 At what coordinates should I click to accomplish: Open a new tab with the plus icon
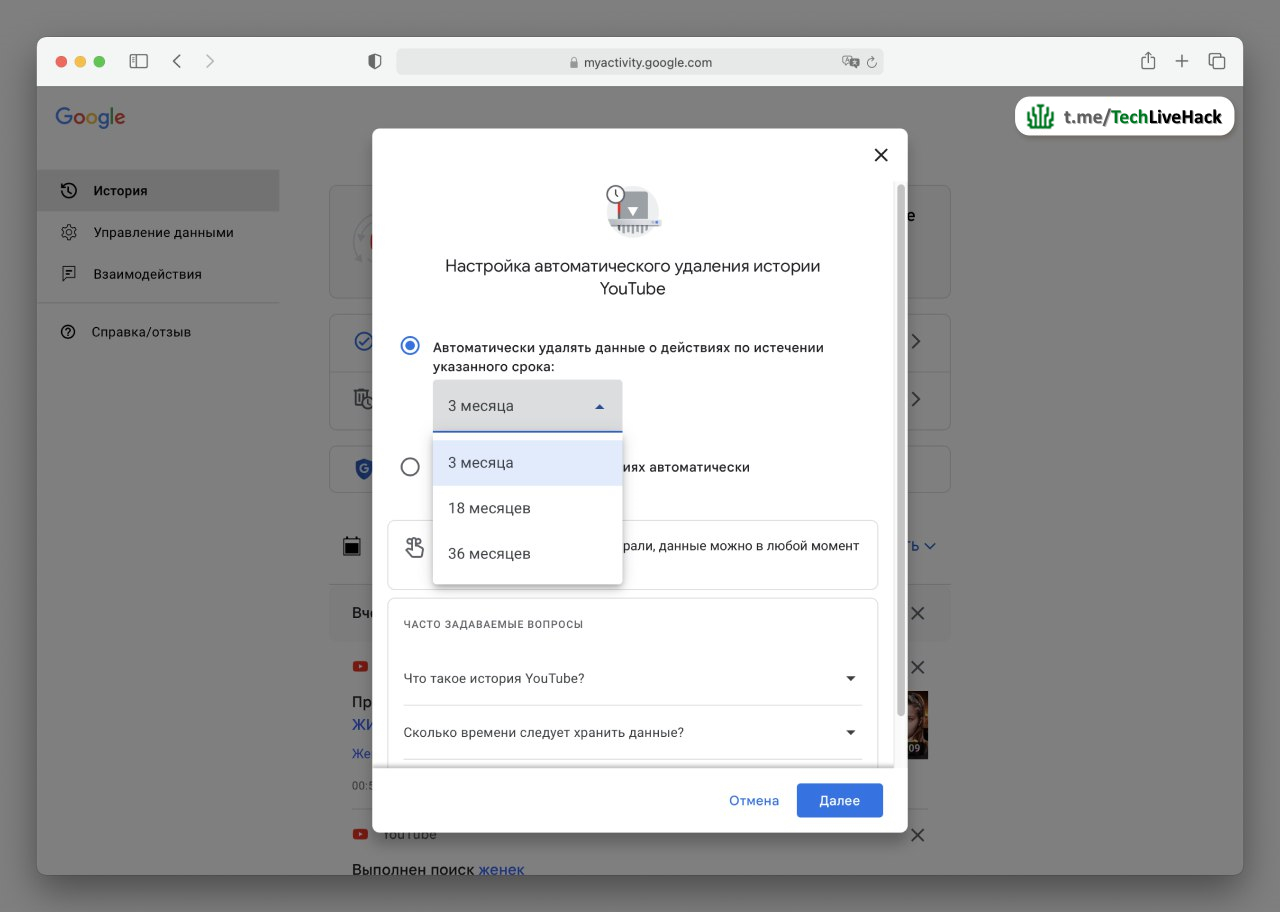[1182, 61]
